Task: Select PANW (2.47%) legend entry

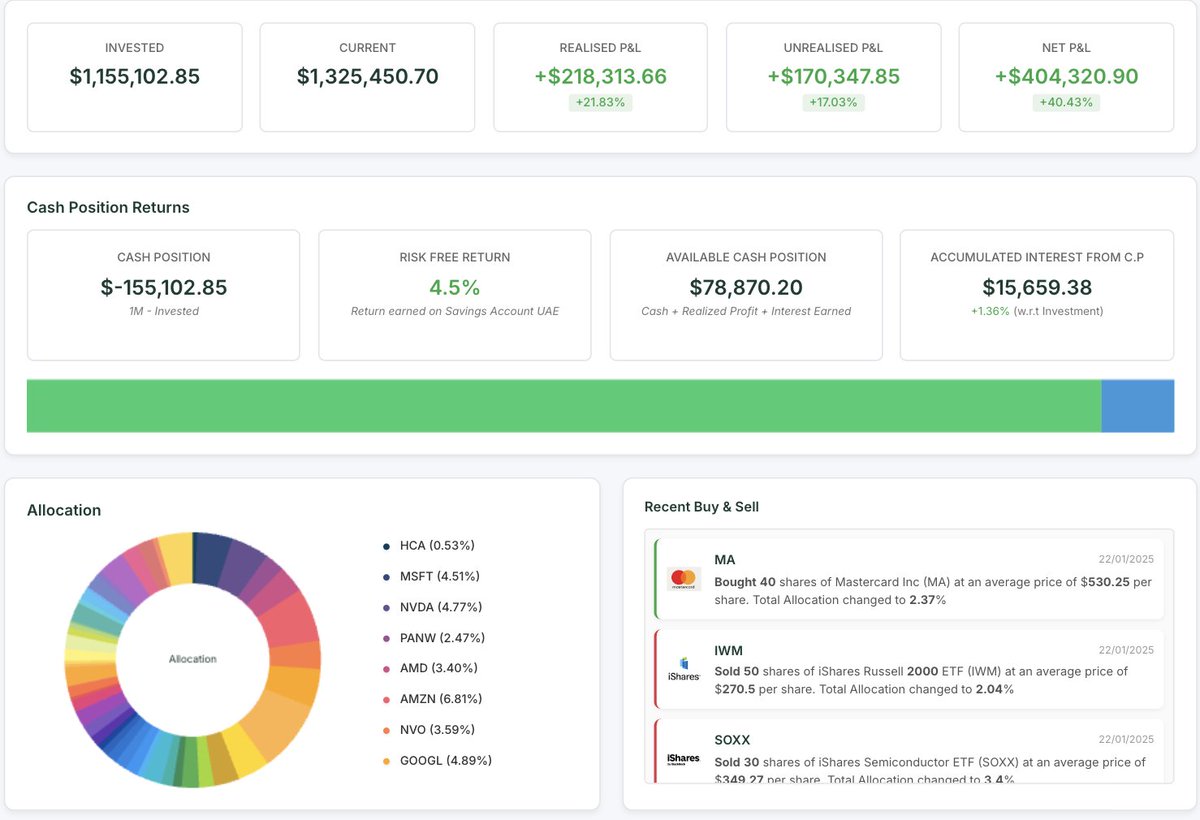Action: point(434,638)
